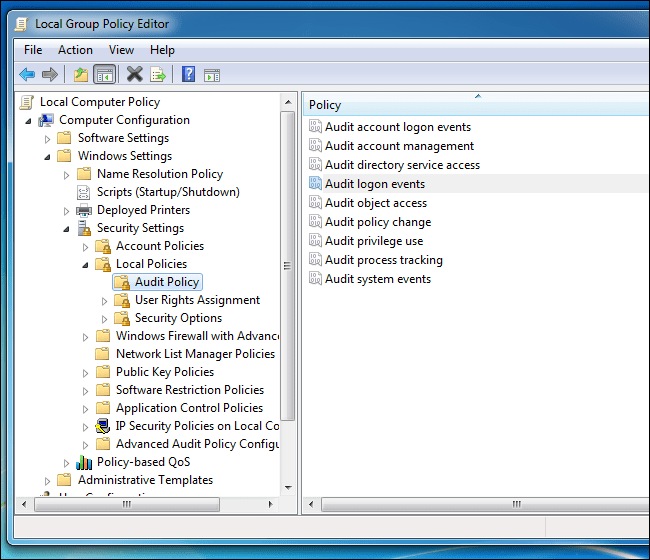This screenshot has height=560, width=650.
Task: Go up one level using folder icon
Action: [x=81, y=74]
